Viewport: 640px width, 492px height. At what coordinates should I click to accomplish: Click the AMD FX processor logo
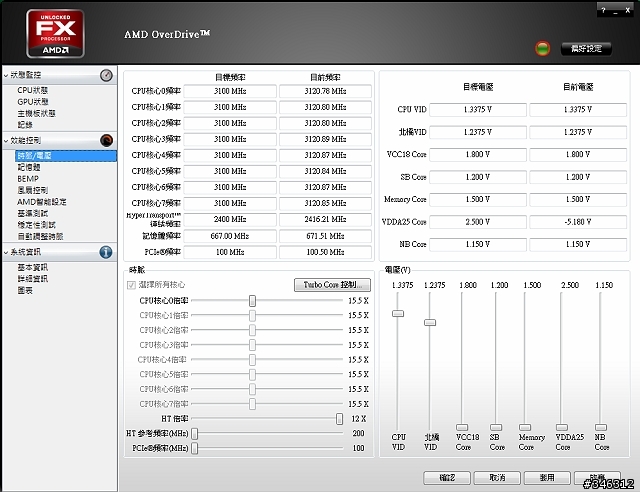56,34
